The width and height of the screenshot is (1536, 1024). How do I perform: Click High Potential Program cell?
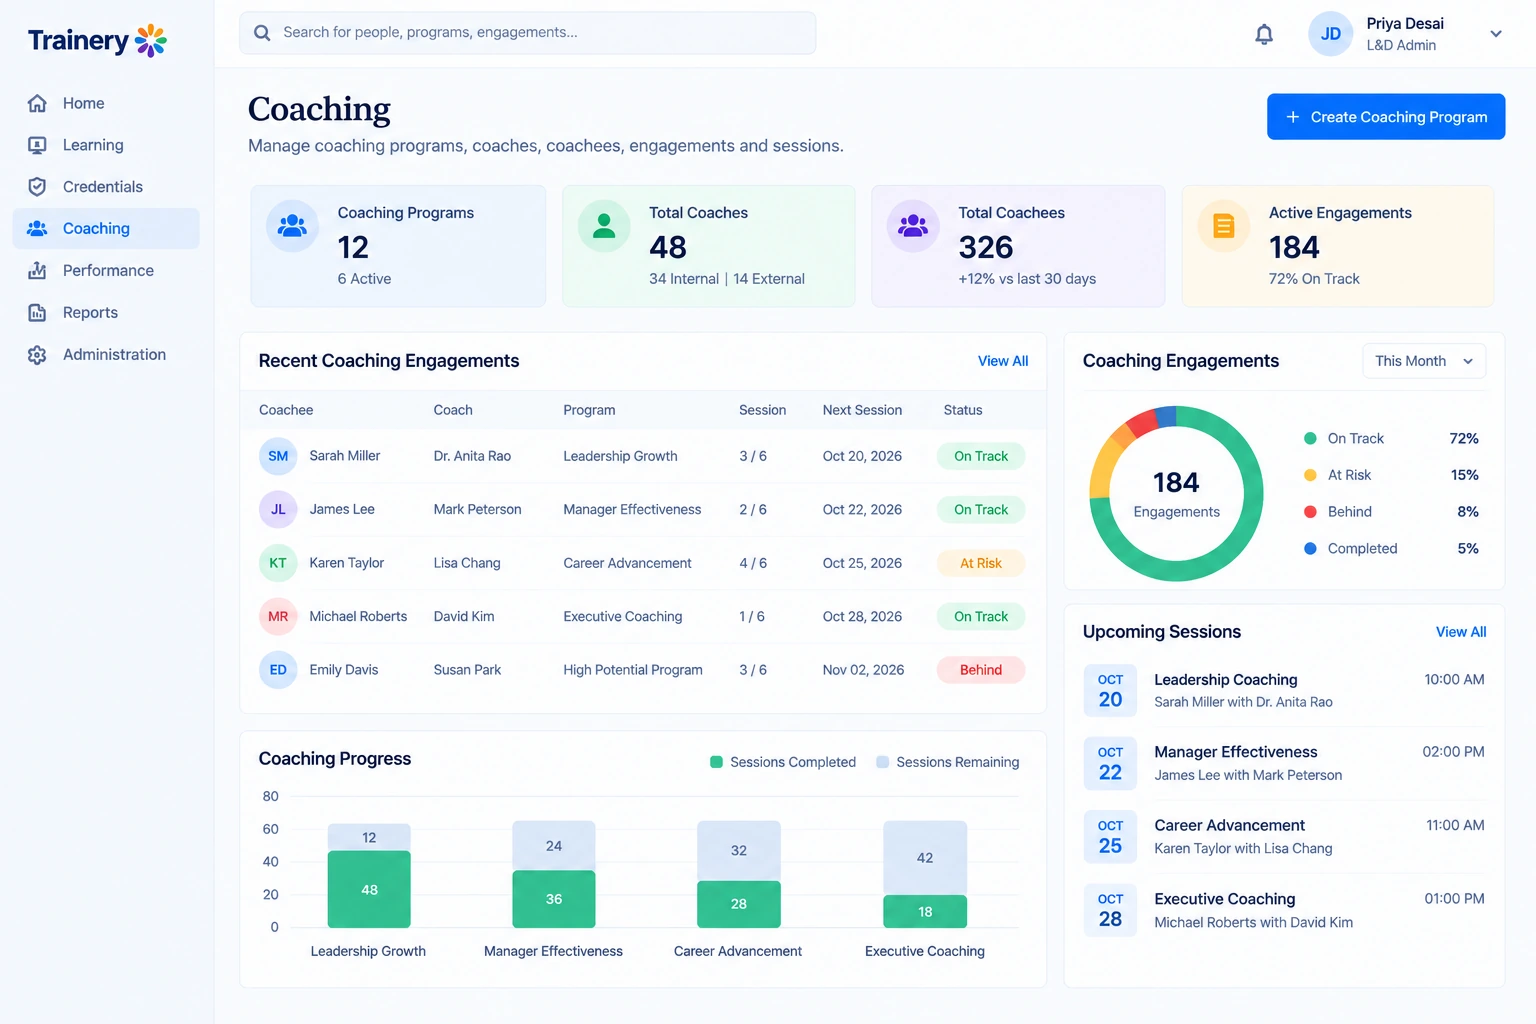[x=633, y=670]
